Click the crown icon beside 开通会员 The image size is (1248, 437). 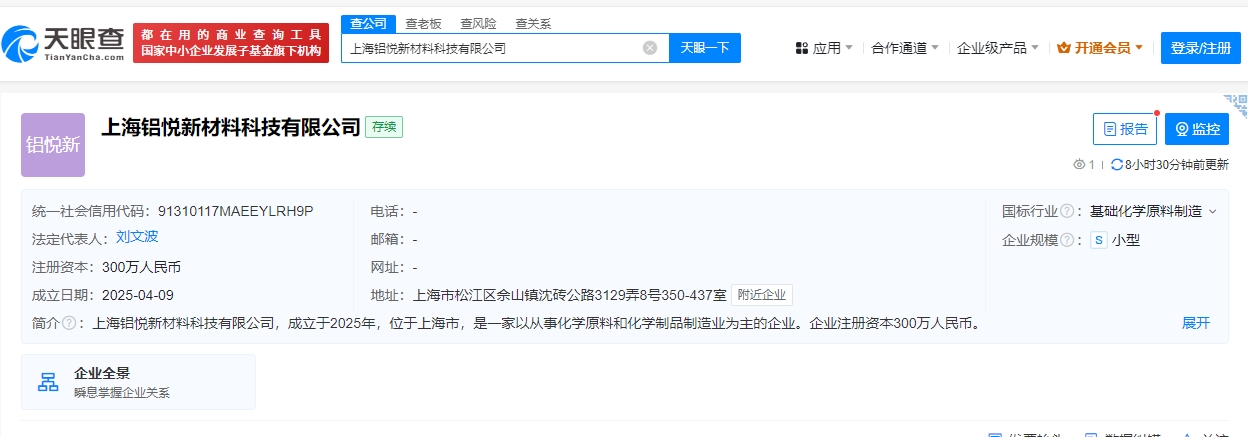coord(1064,48)
